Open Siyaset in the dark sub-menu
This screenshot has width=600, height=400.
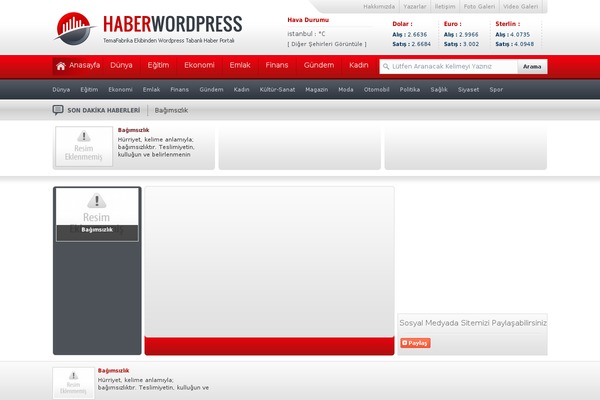[x=468, y=90]
